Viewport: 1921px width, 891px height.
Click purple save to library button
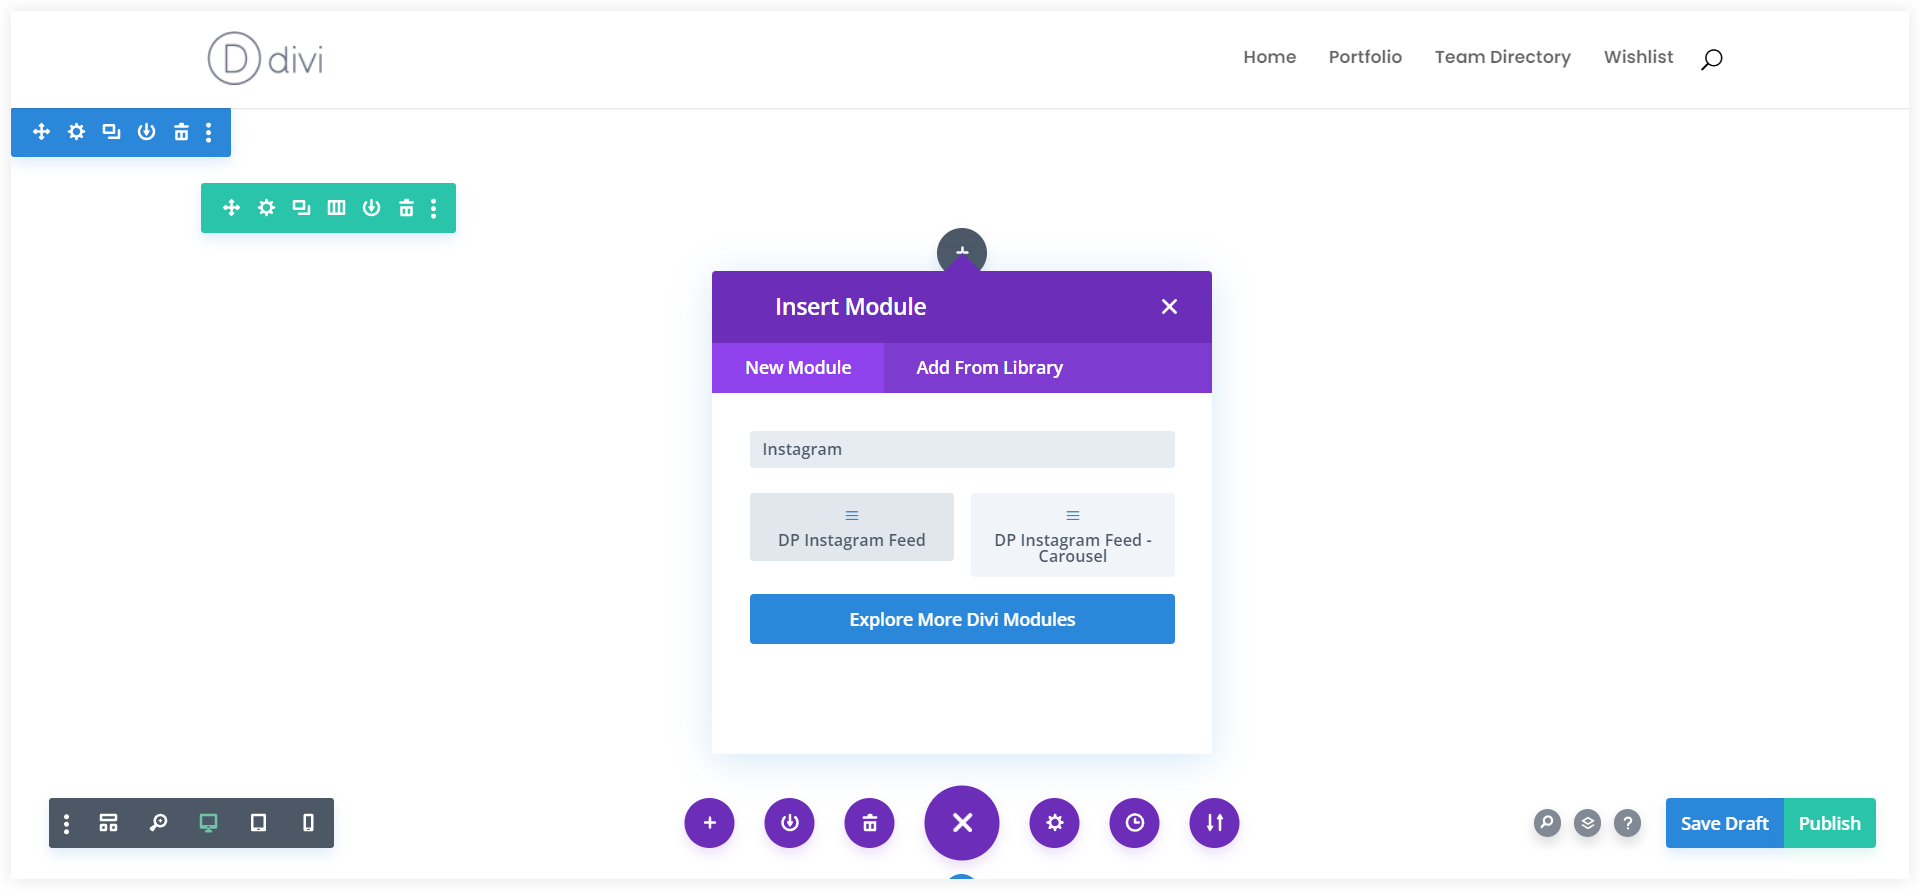click(x=789, y=823)
